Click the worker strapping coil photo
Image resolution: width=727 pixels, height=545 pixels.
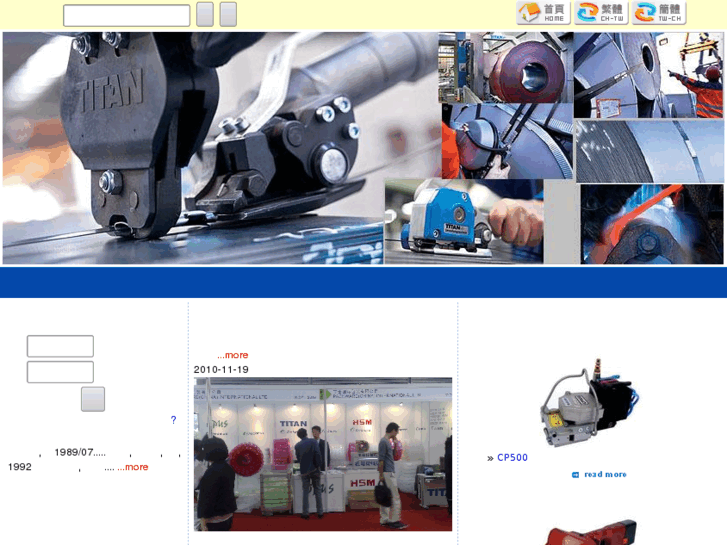coord(507,141)
